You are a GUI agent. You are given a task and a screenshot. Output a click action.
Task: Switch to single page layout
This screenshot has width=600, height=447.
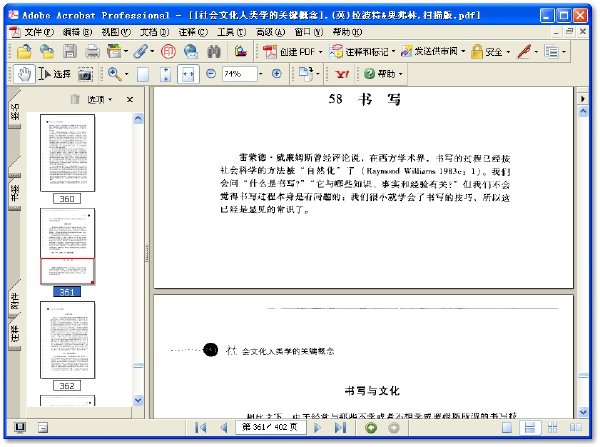click(x=507, y=427)
